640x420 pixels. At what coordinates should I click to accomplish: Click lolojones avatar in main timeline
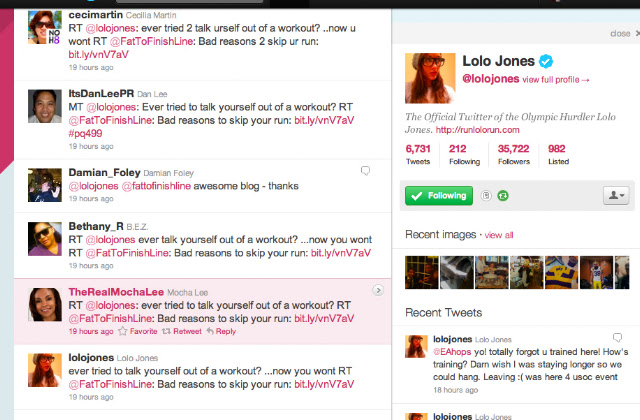tap(45, 370)
